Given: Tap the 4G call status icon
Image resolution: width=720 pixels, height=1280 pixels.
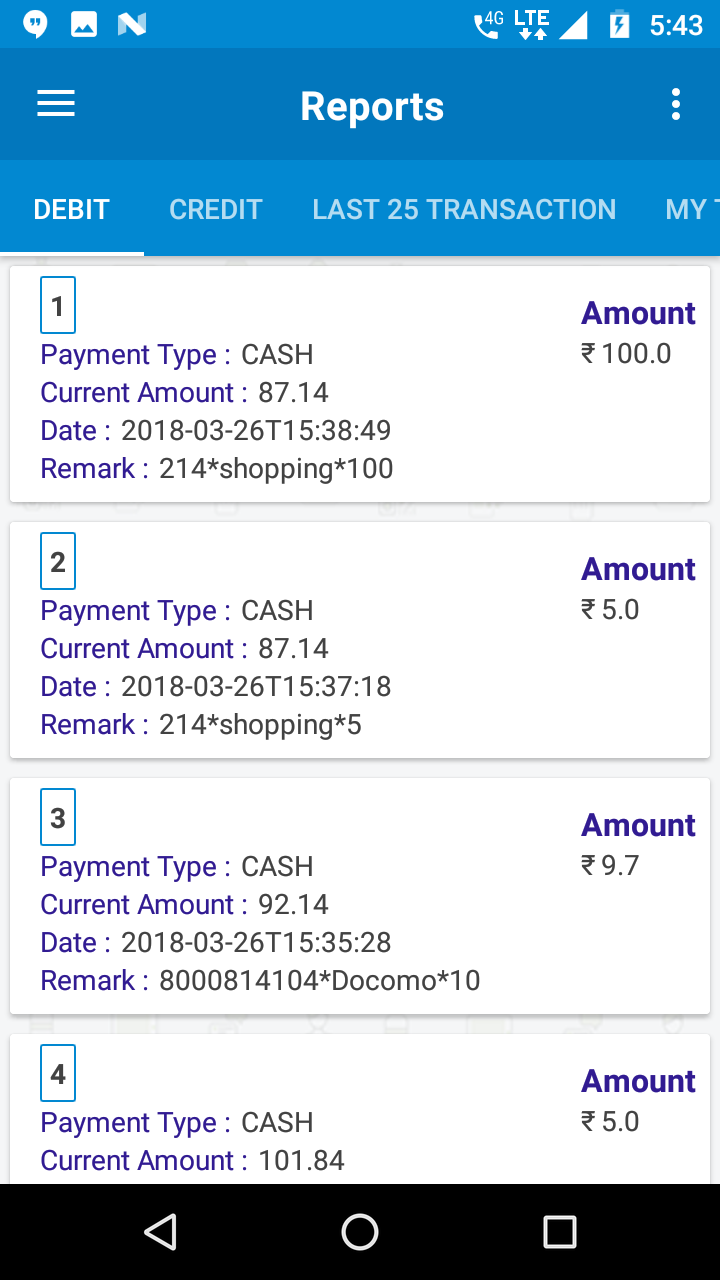Looking at the screenshot, I should click(489, 24).
